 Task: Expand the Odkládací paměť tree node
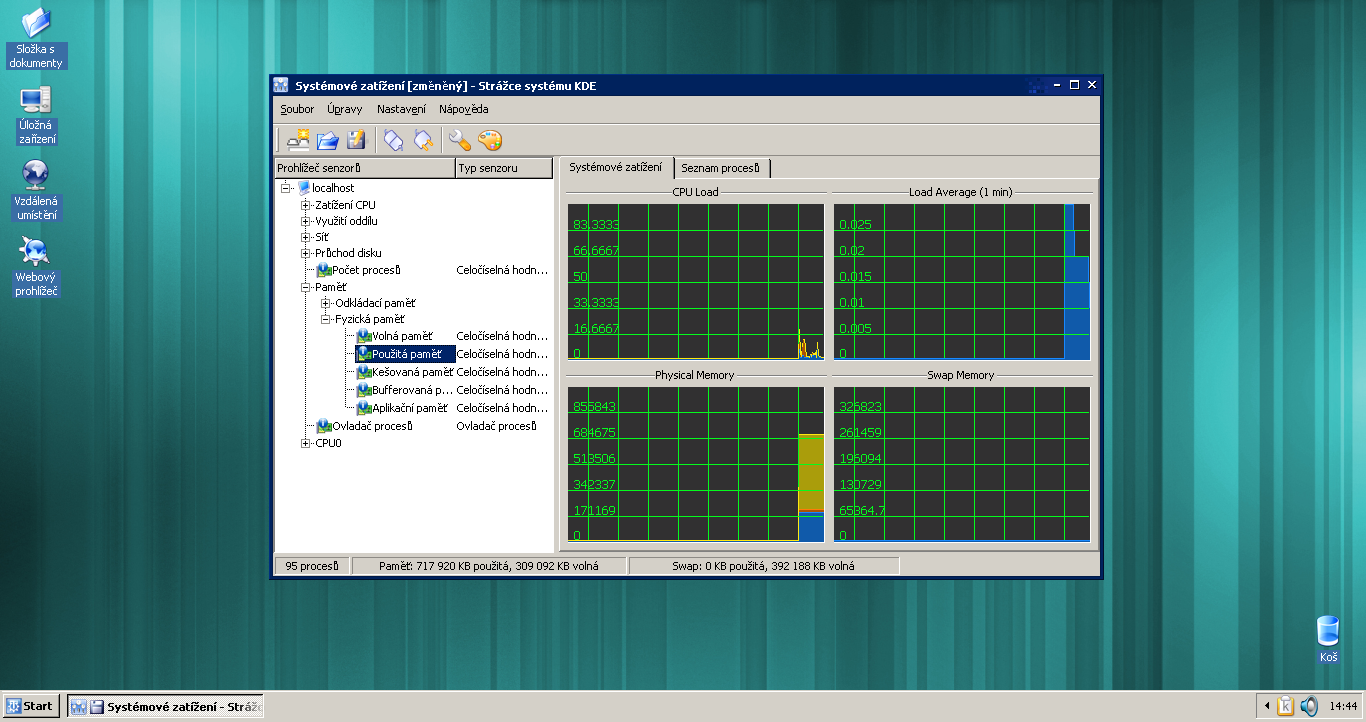click(x=326, y=303)
